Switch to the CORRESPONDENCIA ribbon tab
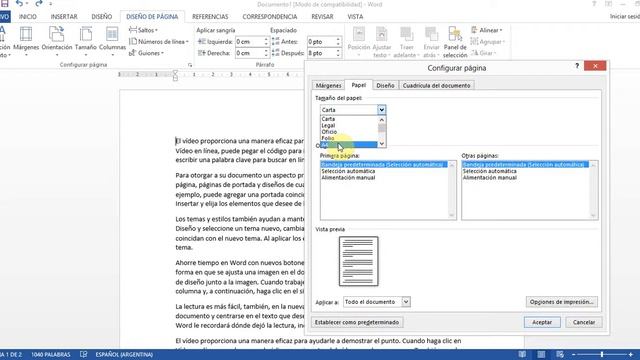 270,17
